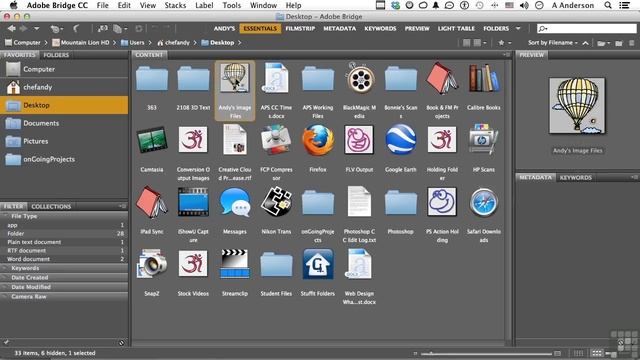This screenshot has width=640, height=360.
Task: Open the Filter by Rating star dropdown
Action: click(x=504, y=42)
